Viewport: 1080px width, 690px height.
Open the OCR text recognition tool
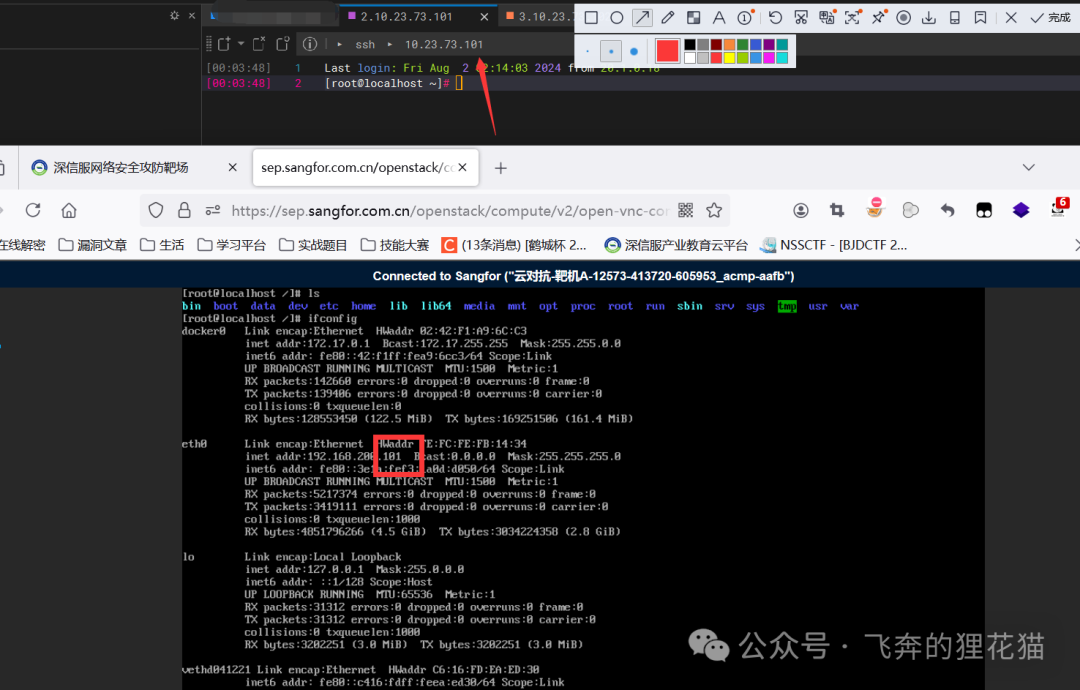click(x=852, y=18)
